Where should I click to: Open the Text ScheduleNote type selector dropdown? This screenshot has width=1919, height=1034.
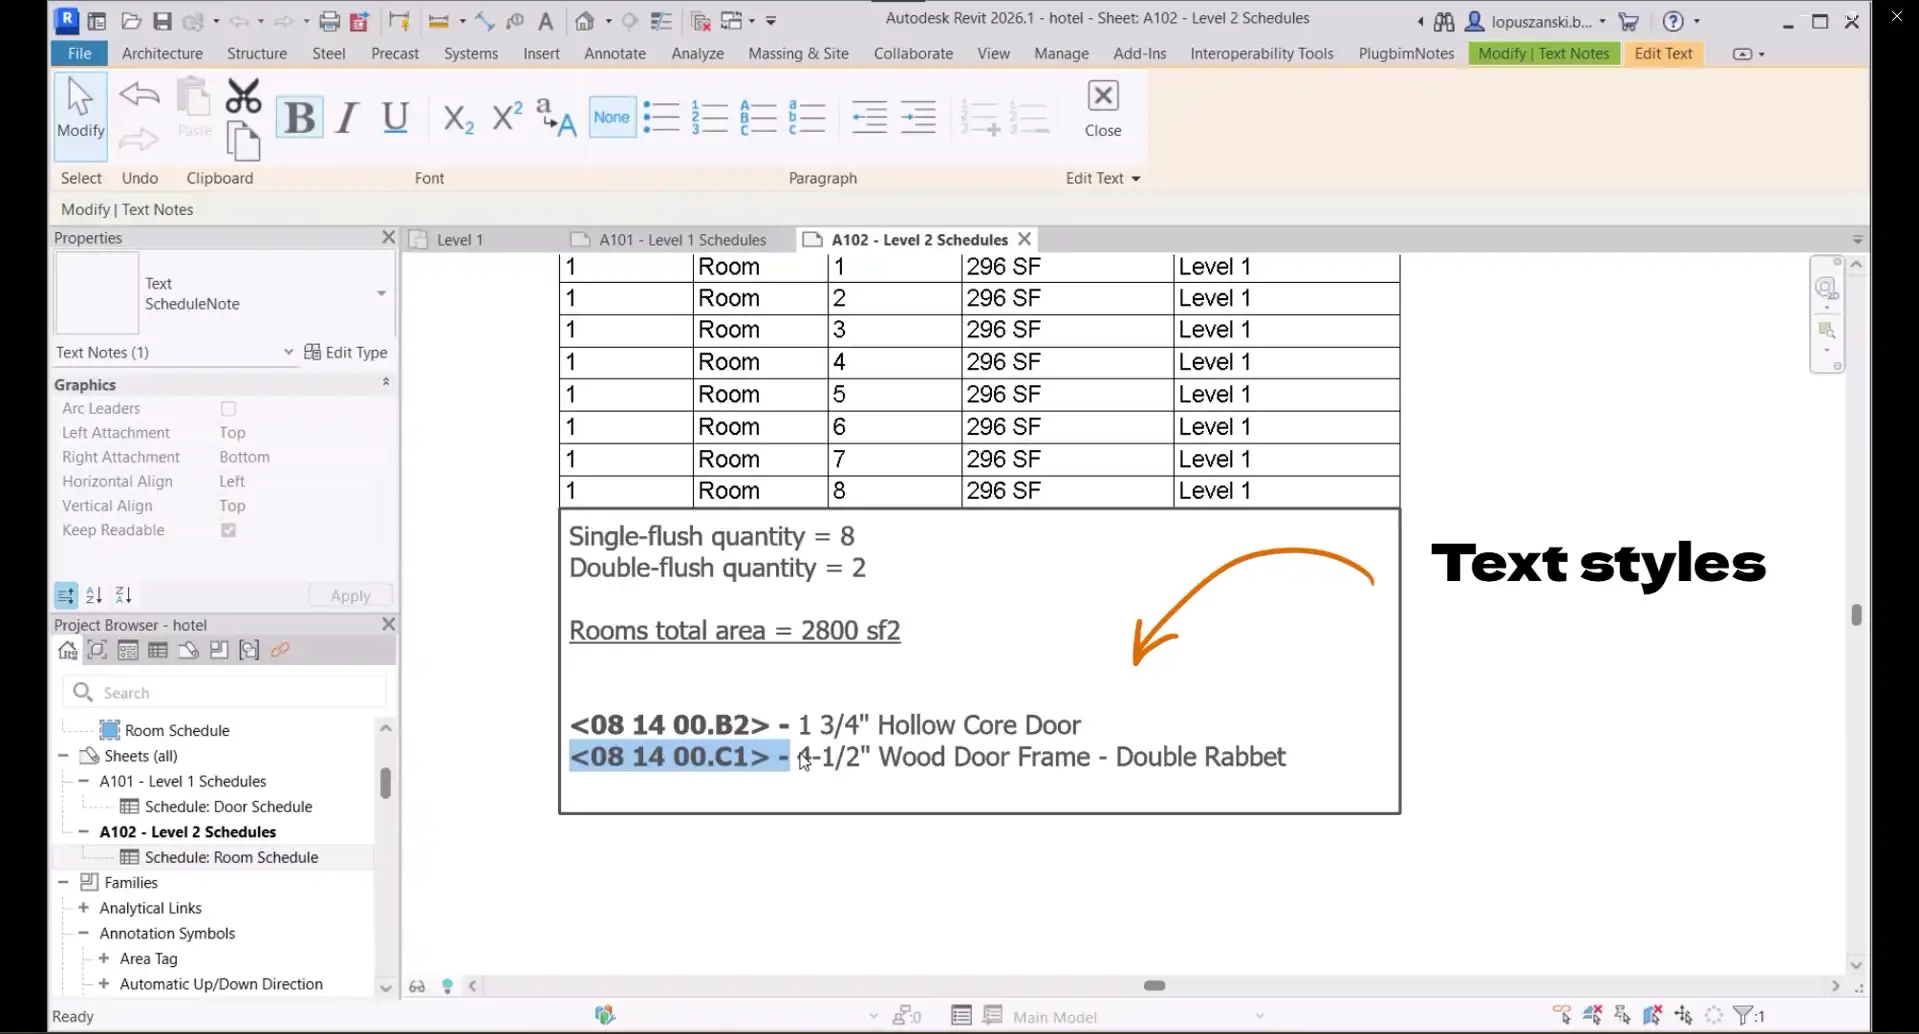[381, 293]
